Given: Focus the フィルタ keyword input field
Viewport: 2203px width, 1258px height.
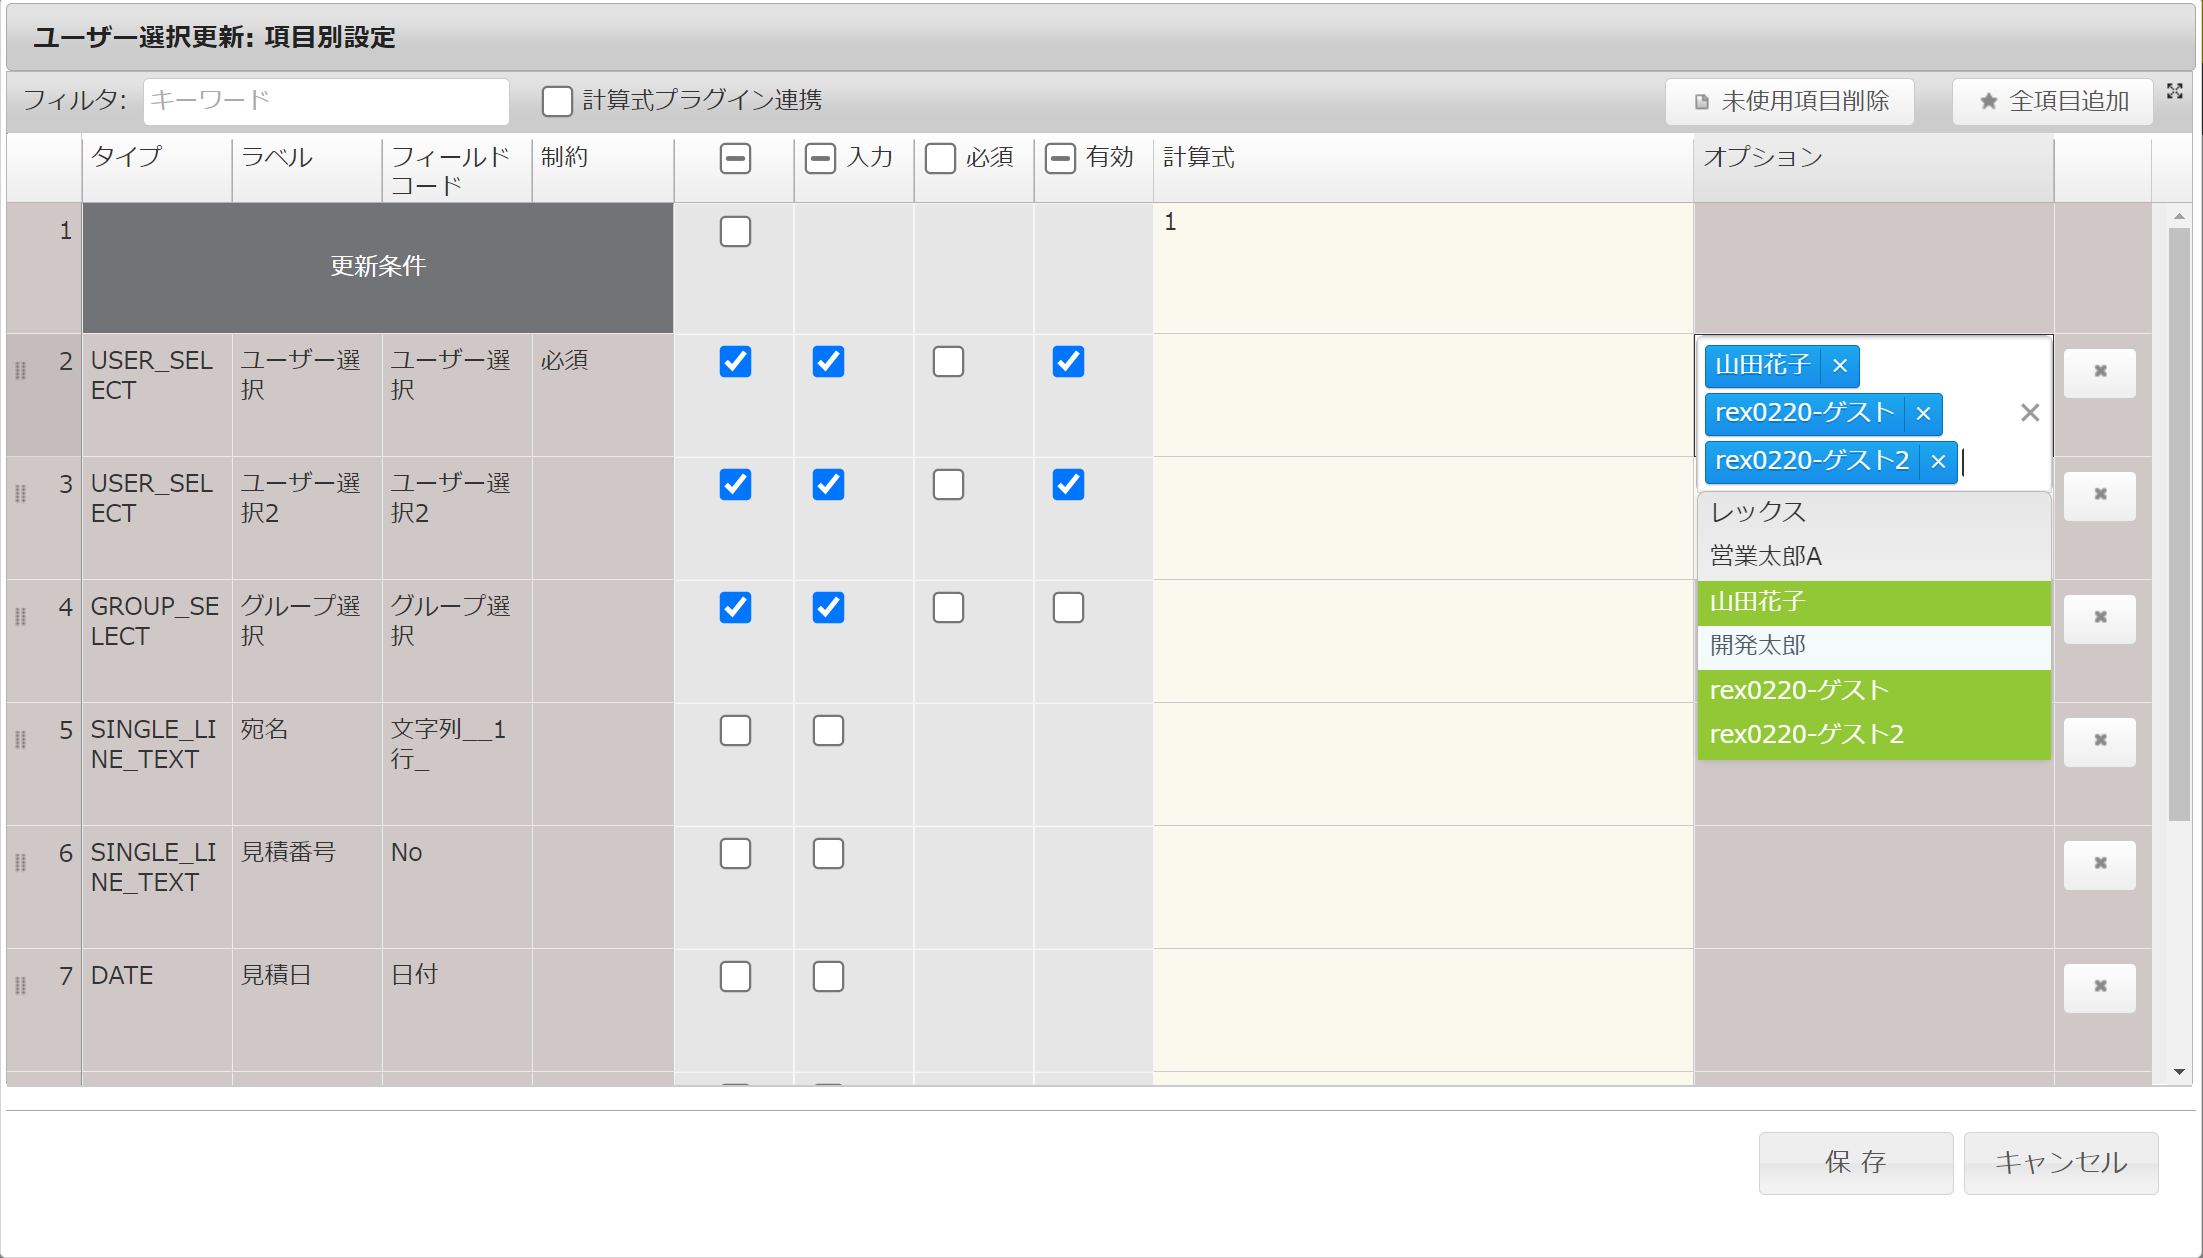Looking at the screenshot, I should click(325, 101).
